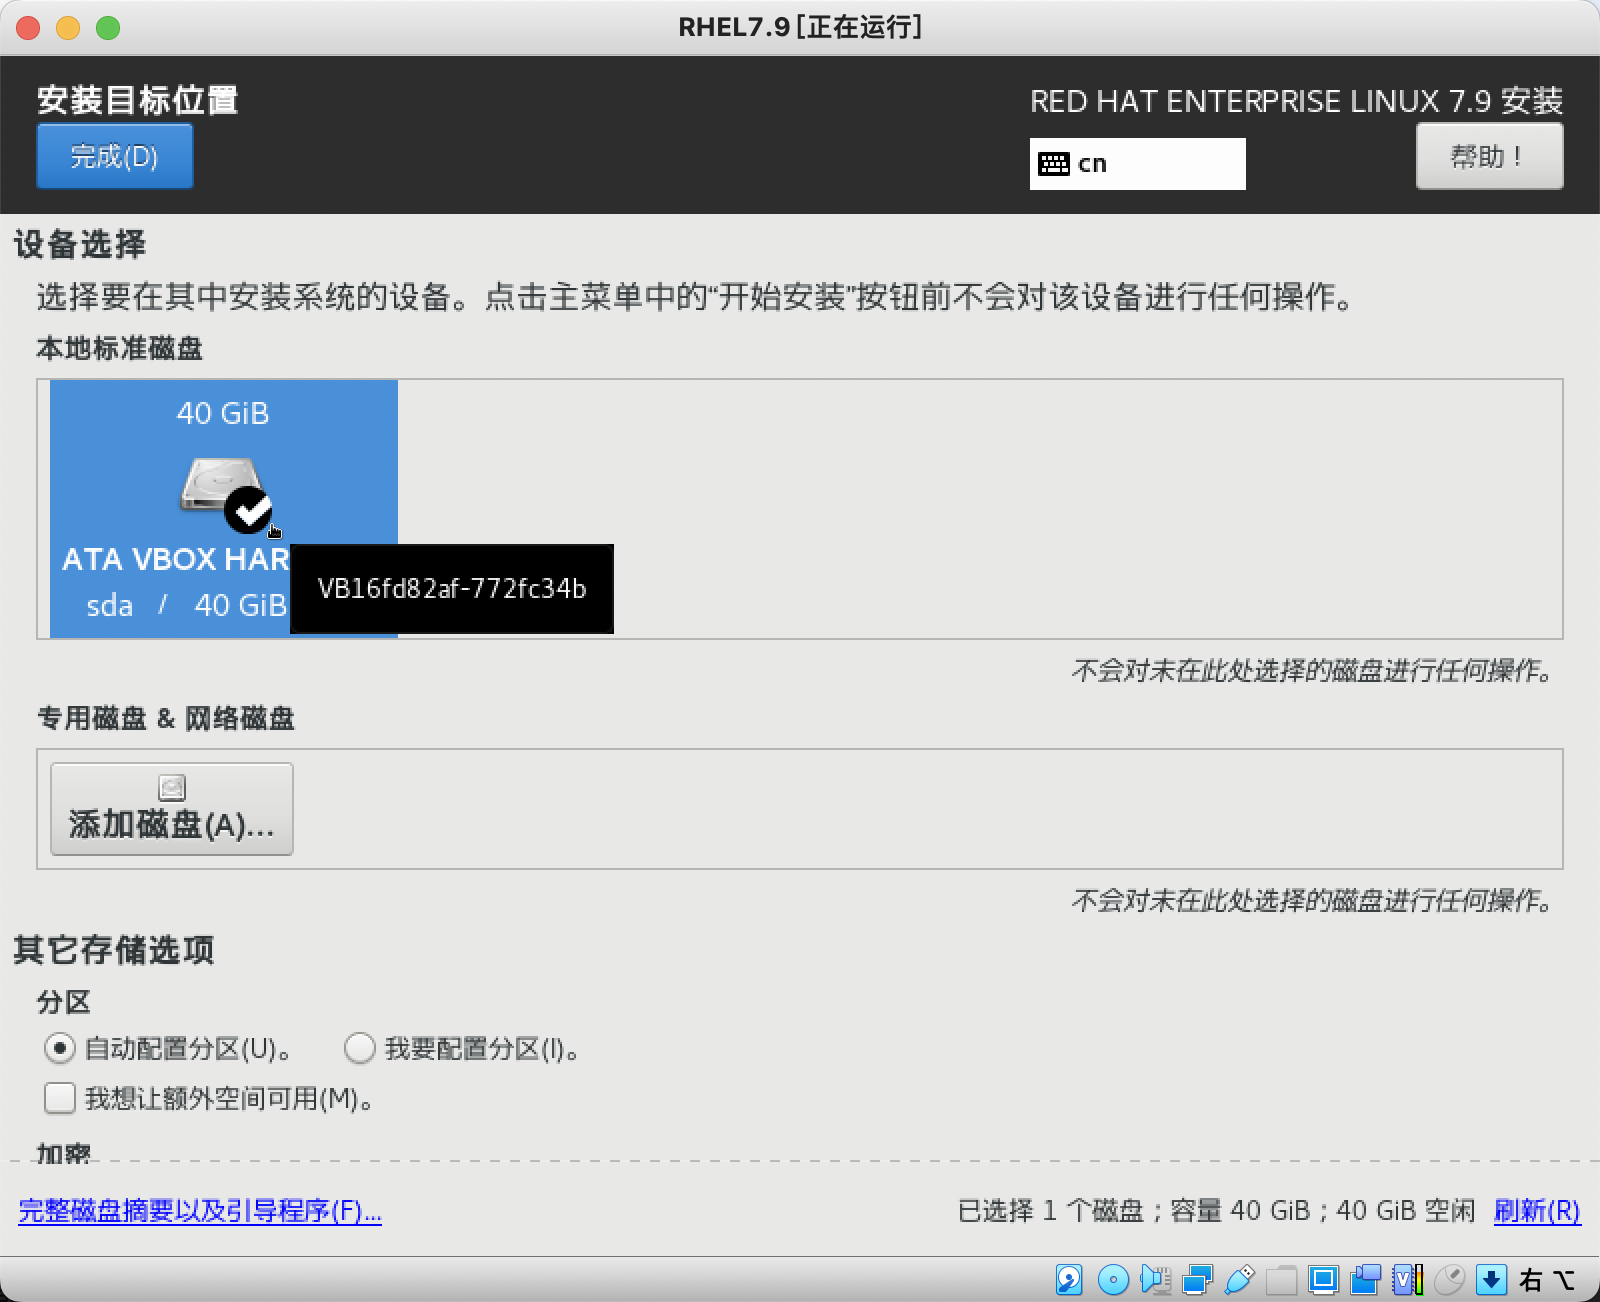Click the keyboard layout icon next to cn
1600x1302 pixels.
pyautogui.click(x=1054, y=164)
